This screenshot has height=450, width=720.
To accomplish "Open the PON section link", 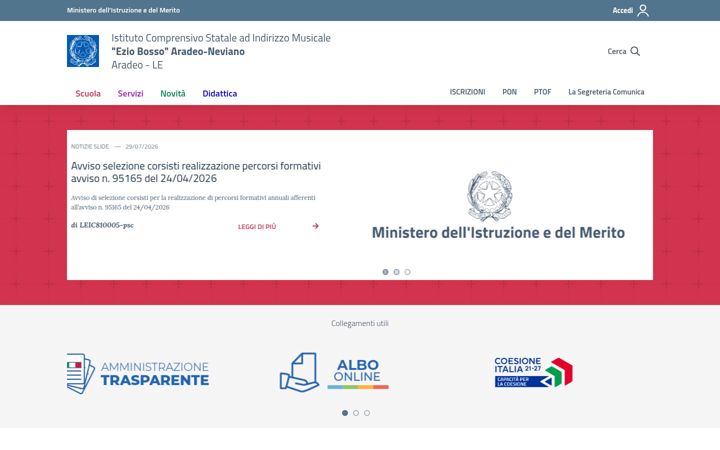I will 509,92.
